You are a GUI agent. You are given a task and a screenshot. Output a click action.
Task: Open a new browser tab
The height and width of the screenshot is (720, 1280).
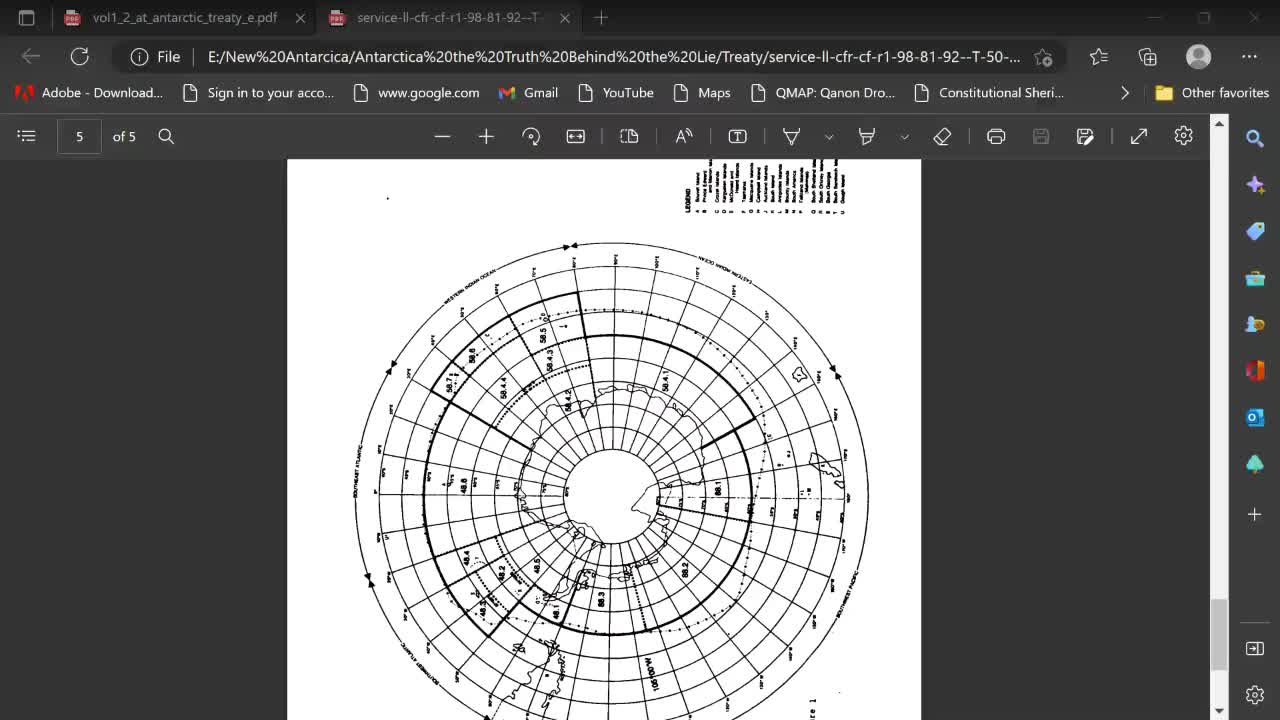point(601,18)
